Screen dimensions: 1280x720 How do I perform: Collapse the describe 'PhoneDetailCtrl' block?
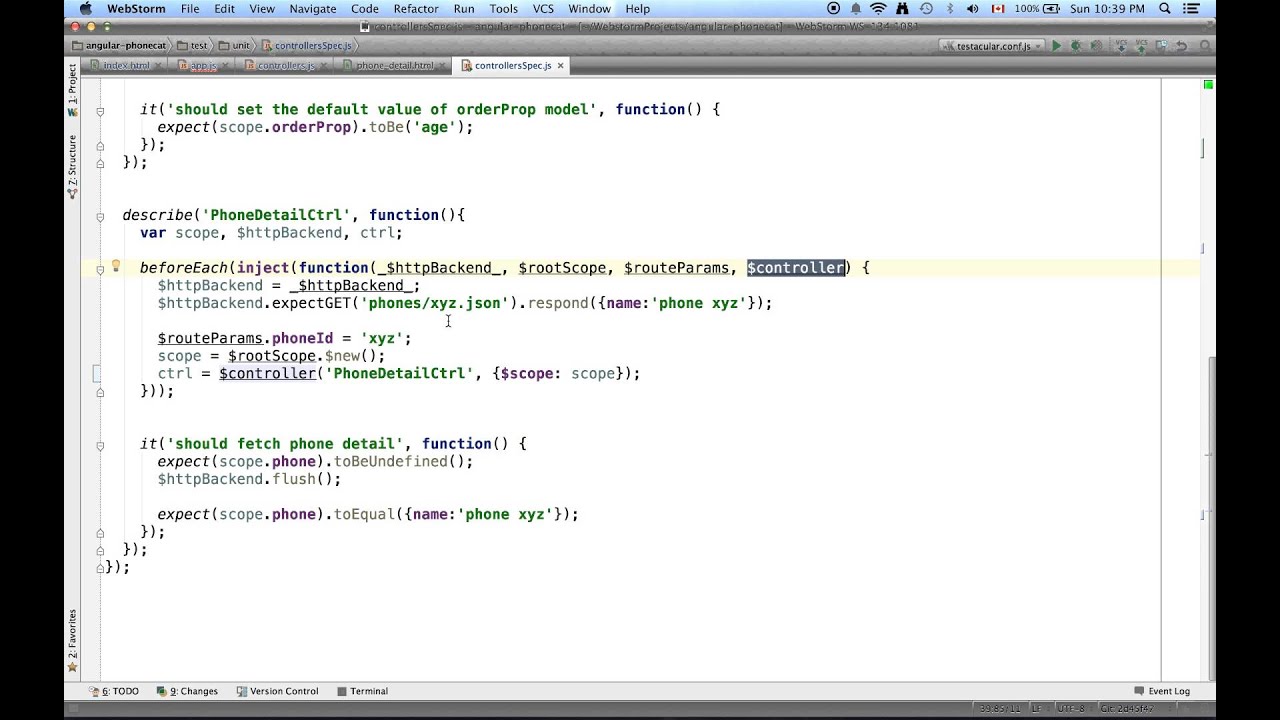click(x=100, y=216)
